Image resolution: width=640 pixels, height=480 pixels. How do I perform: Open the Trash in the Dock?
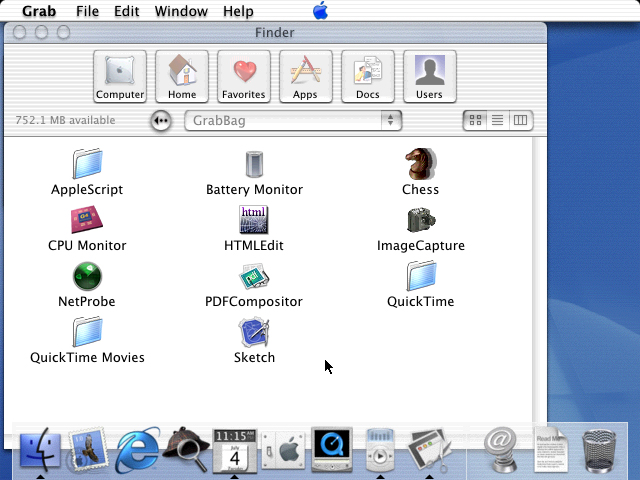point(599,451)
